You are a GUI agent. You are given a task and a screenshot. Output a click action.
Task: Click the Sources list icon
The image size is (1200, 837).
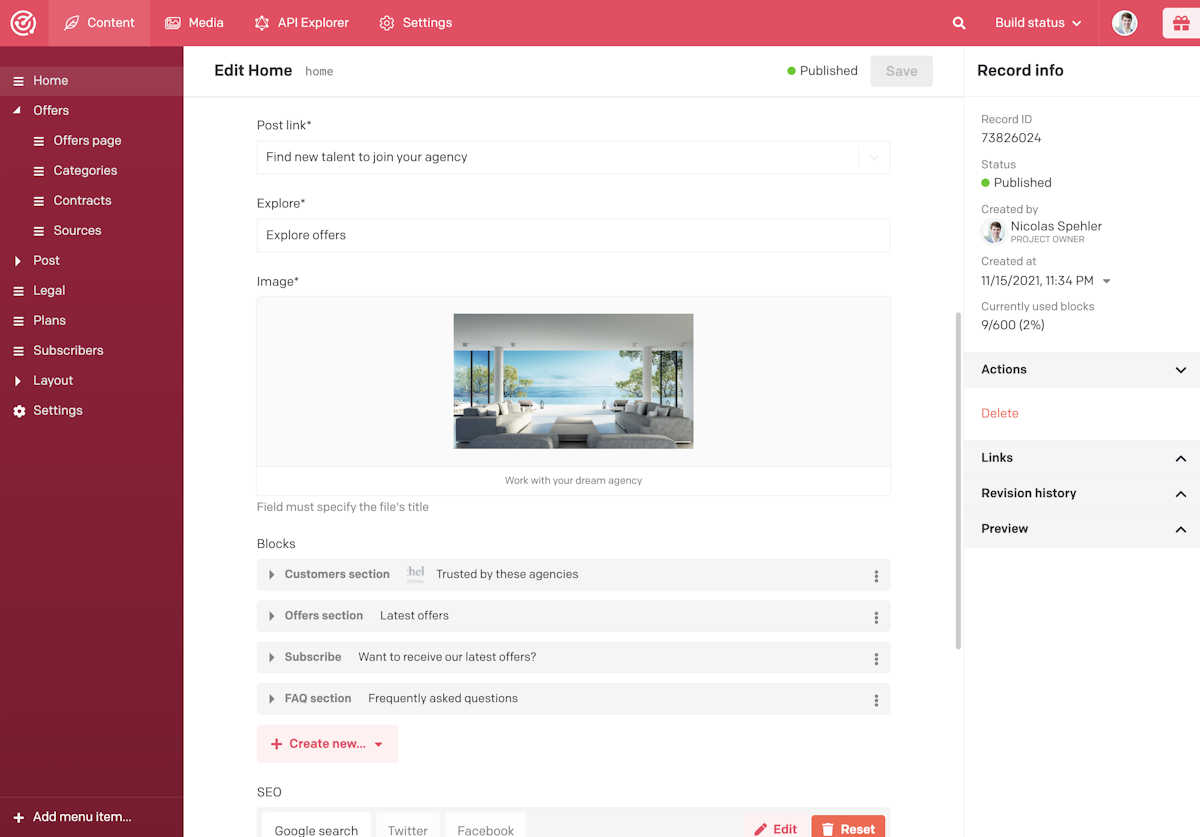39,231
